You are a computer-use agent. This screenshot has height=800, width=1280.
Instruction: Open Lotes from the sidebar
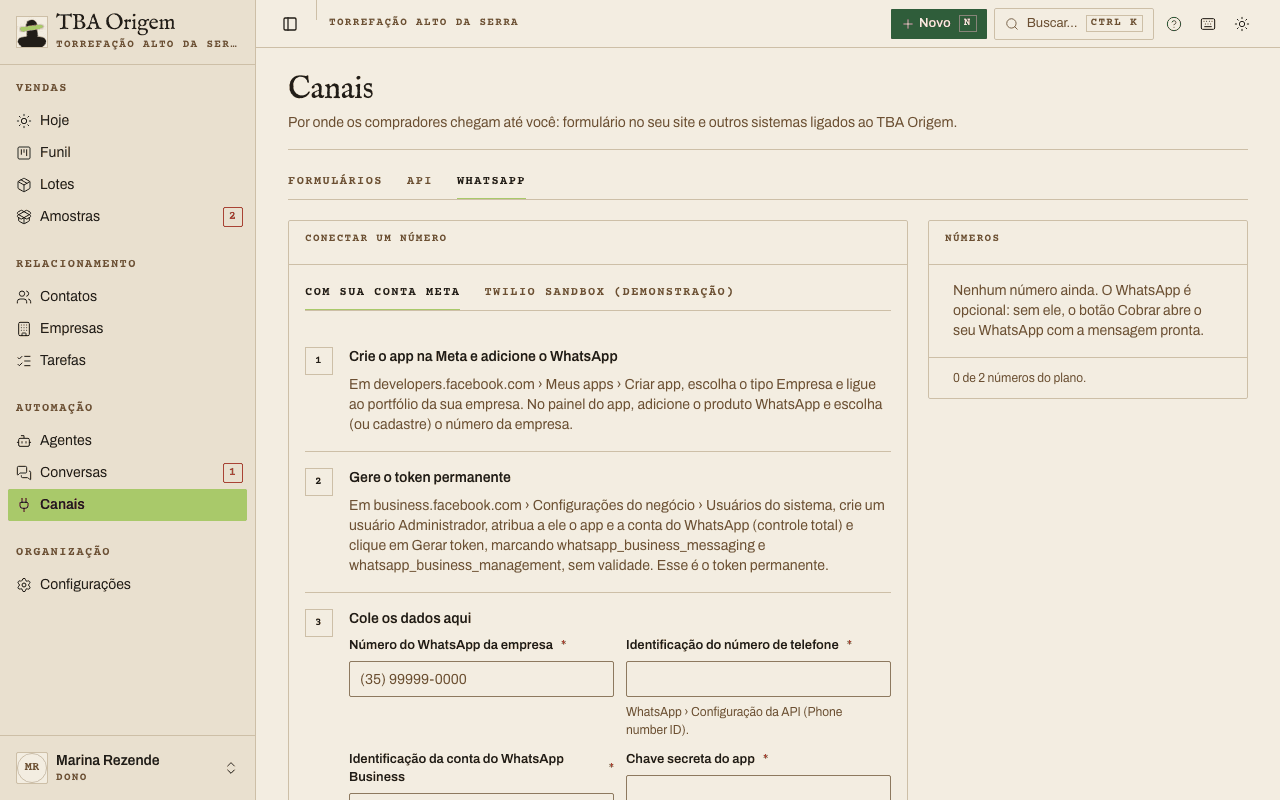(x=127, y=184)
